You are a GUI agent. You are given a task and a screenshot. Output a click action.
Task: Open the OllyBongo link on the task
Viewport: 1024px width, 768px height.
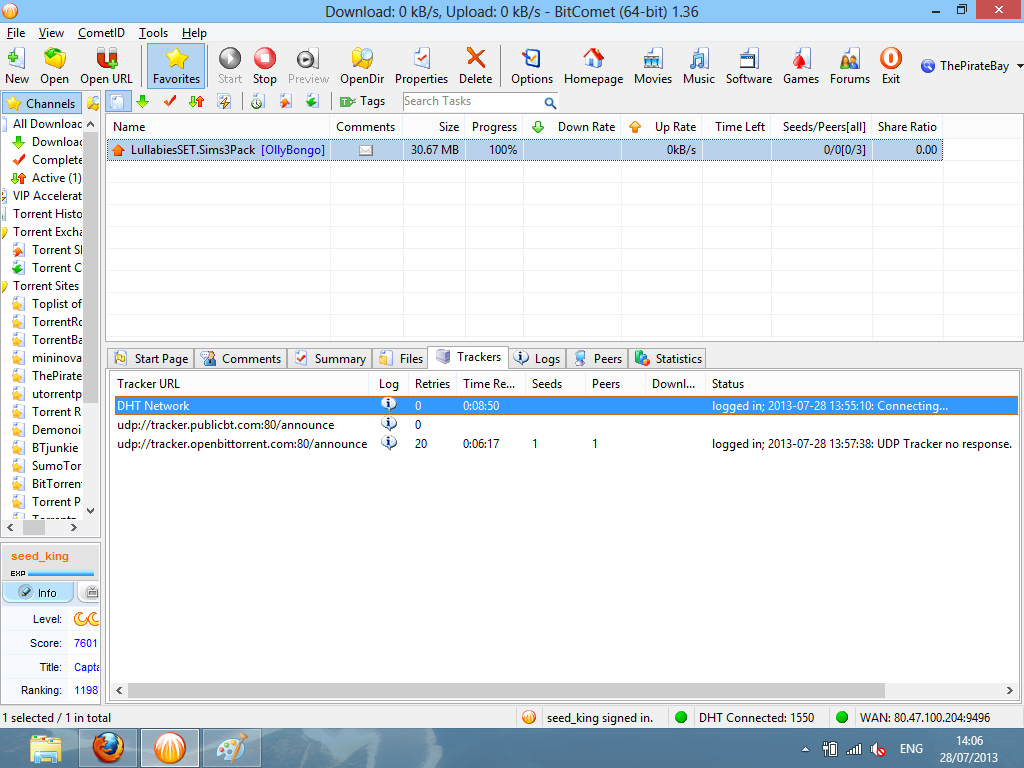pyautogui.click(x=293, y=150)
